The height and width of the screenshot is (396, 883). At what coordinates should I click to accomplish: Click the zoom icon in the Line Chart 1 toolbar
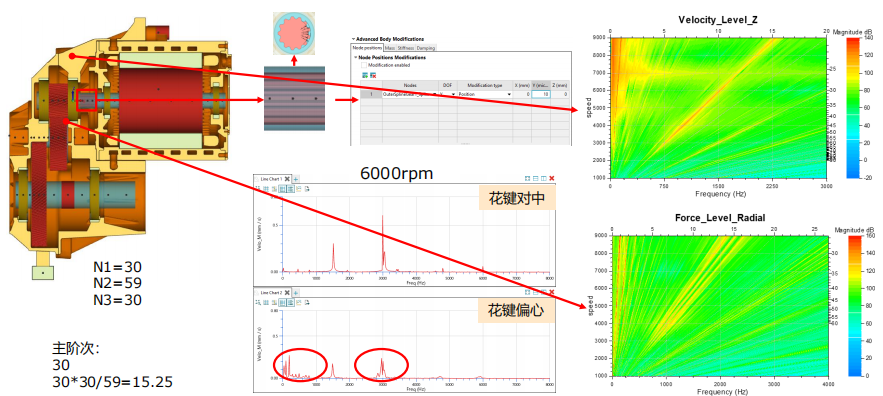258,189
